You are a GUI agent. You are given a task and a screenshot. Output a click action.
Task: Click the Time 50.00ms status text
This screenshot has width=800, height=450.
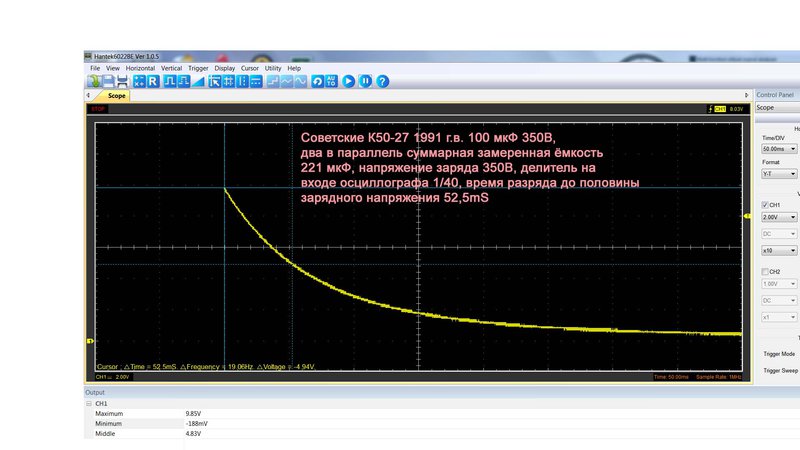pyautogui.click(x=671, y=377)
